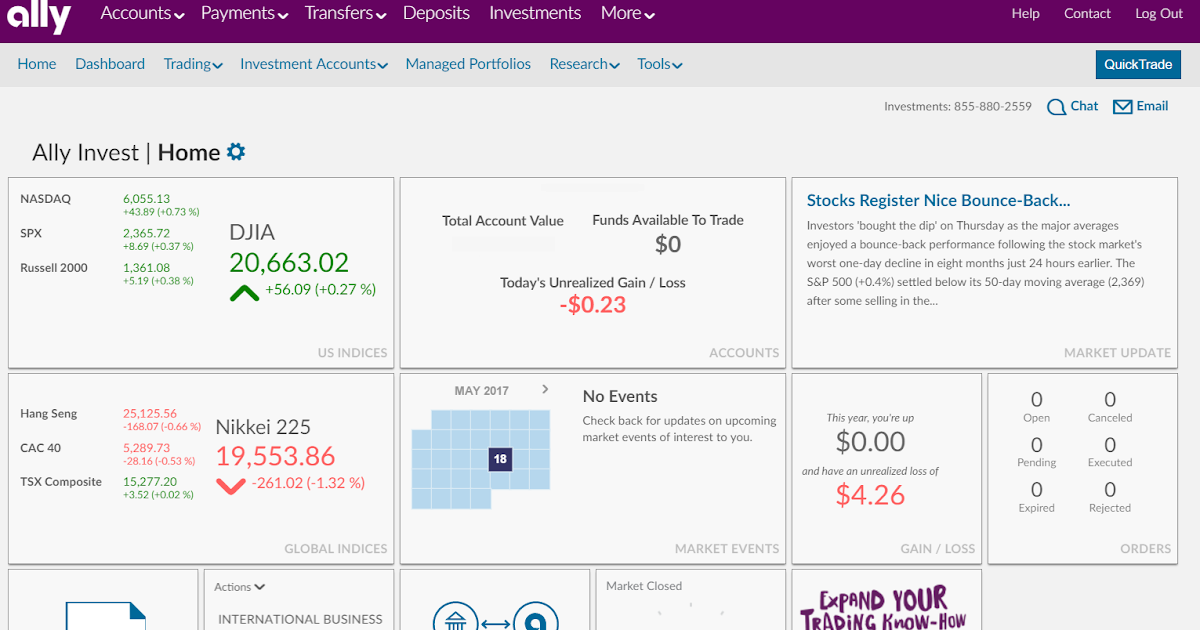Viewport: 1200px width, 630px height.
Task: Click the Market Closed status
Action: [x=644, y=586]
